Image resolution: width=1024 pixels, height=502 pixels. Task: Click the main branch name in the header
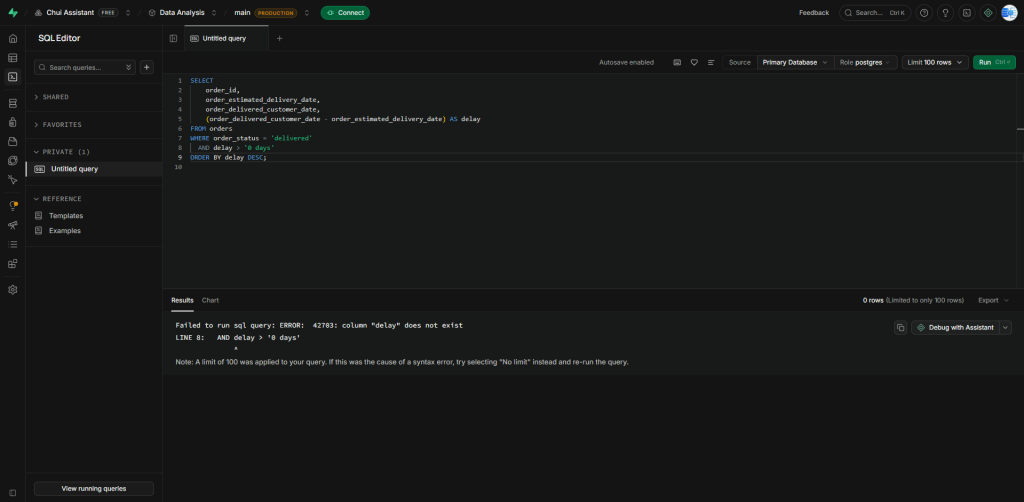(x=242, y=12)
